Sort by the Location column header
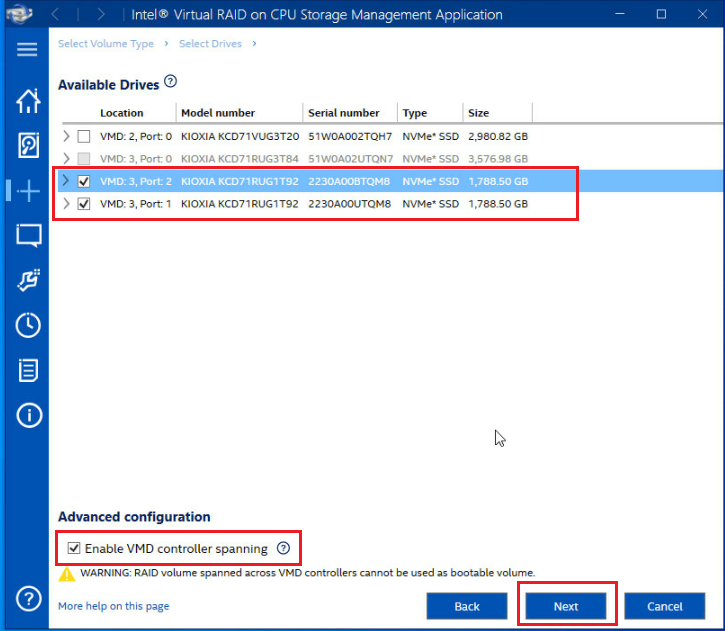The height and width of the screenshot is (631, 725). [122, 113]
